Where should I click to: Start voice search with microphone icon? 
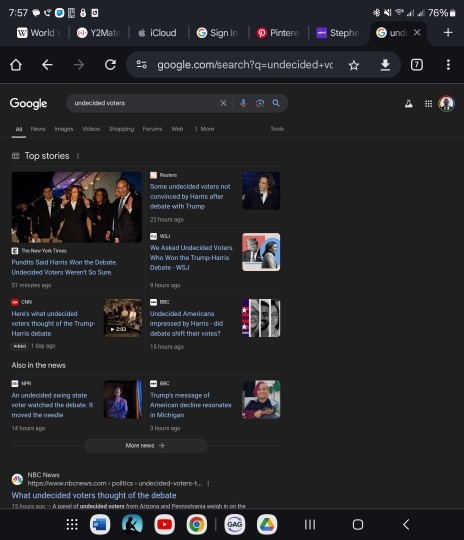(x=243, y=103)
